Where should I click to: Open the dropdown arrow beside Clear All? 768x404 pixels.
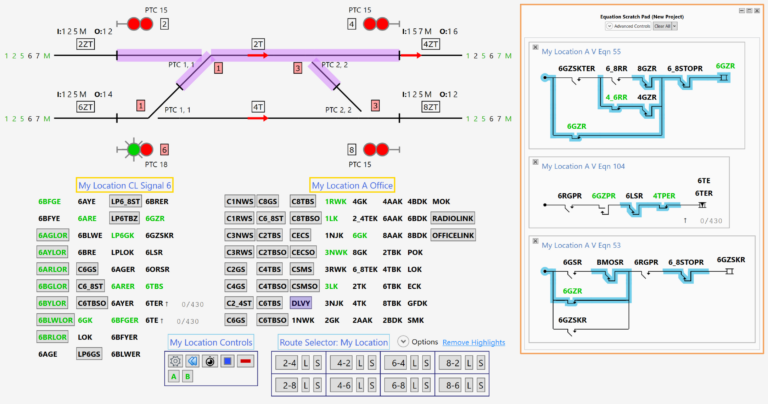click(674, 26)
